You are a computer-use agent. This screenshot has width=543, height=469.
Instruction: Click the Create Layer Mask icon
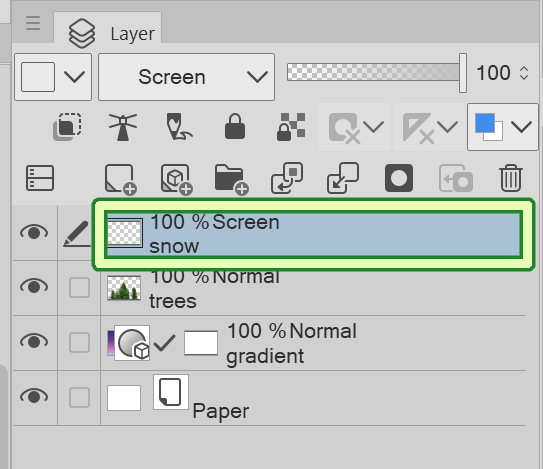[x=399, y=178]
